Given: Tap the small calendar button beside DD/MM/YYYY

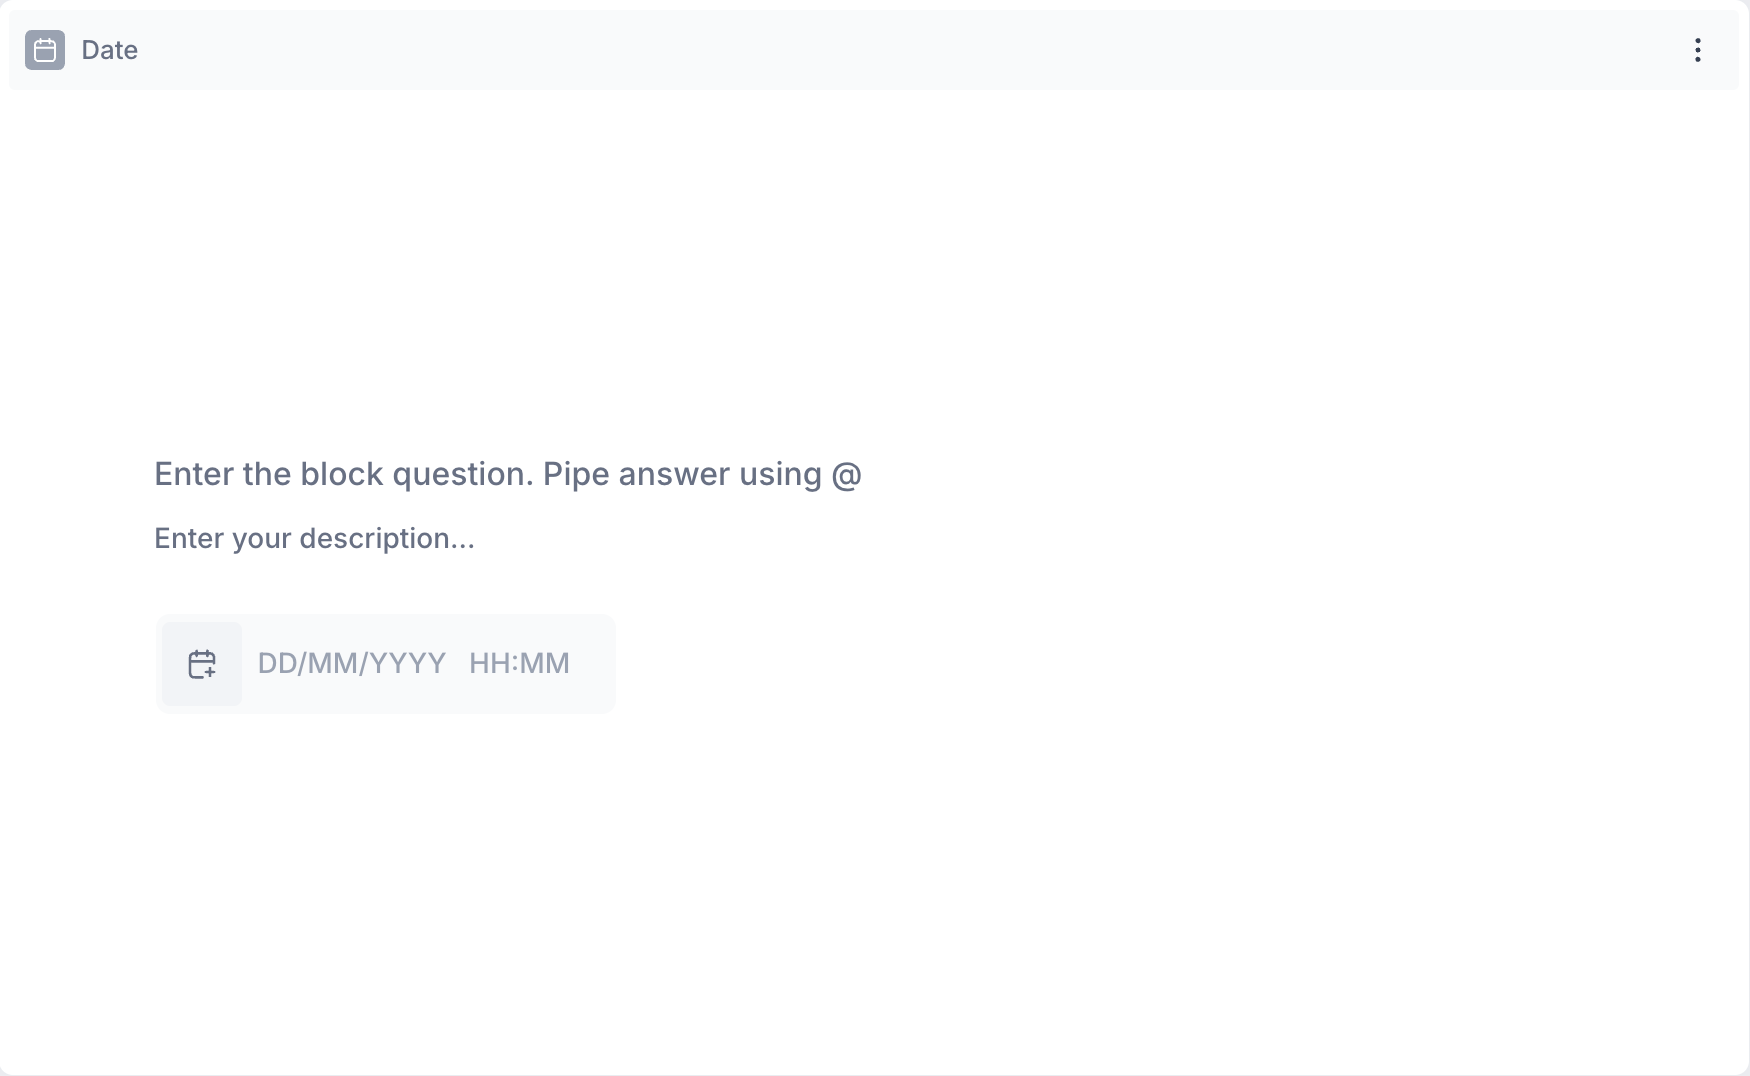Looking at the screenshot, I should (x=202, y=664).
